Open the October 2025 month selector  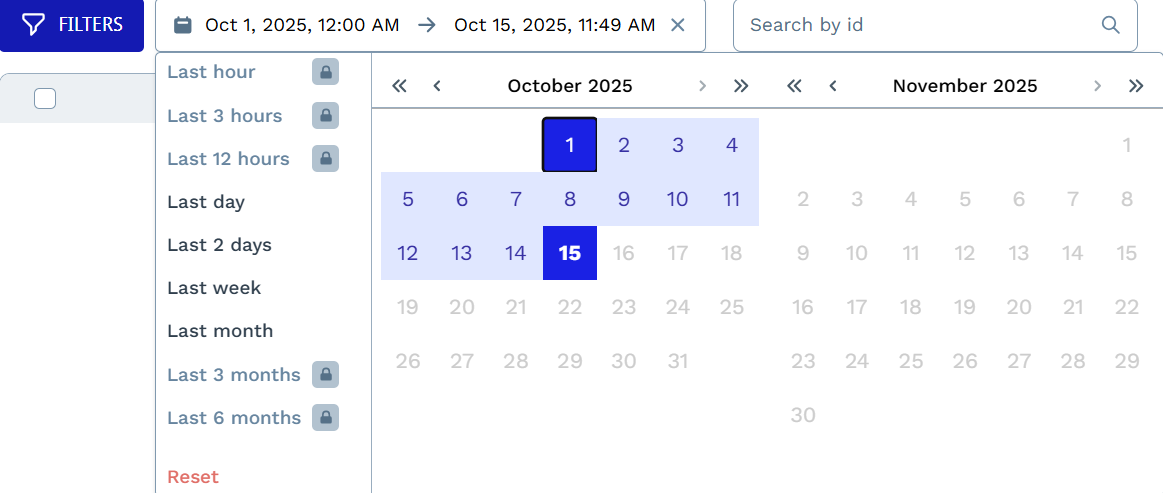coord(570,86)
